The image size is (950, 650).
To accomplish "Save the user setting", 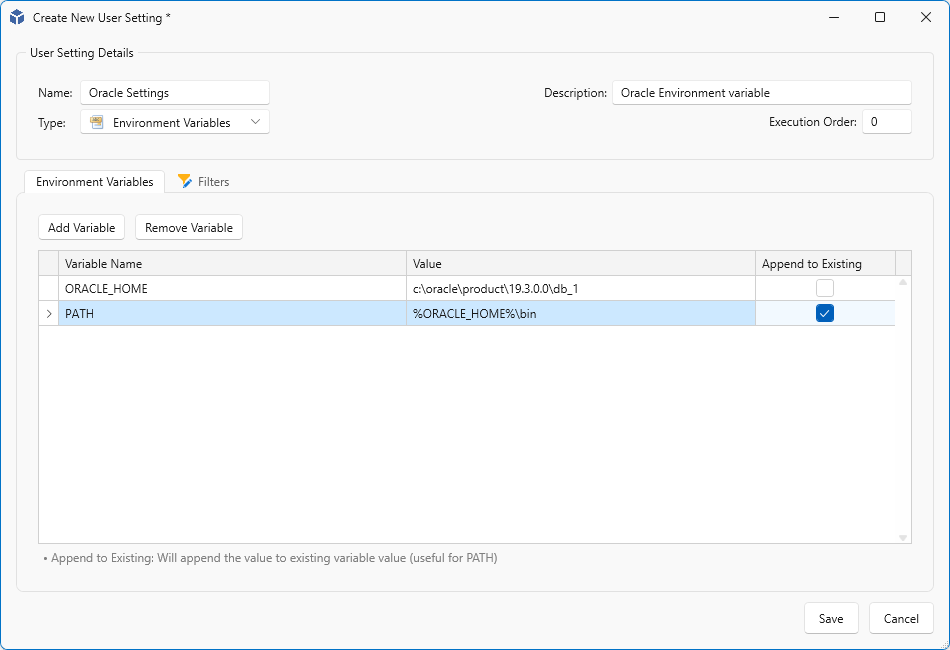I will click(x=831, y=618).
